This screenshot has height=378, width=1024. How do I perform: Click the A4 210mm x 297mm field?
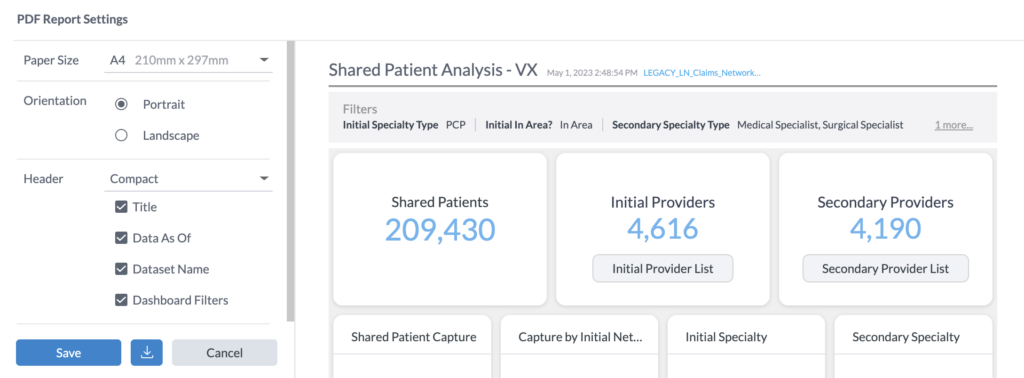coord(188,61)
